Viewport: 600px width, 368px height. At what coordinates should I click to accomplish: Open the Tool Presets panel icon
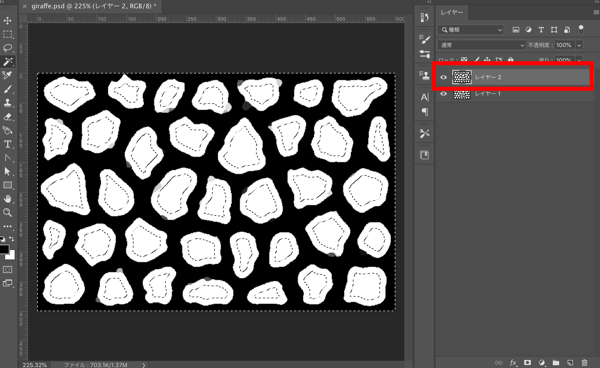coord(425,134)
